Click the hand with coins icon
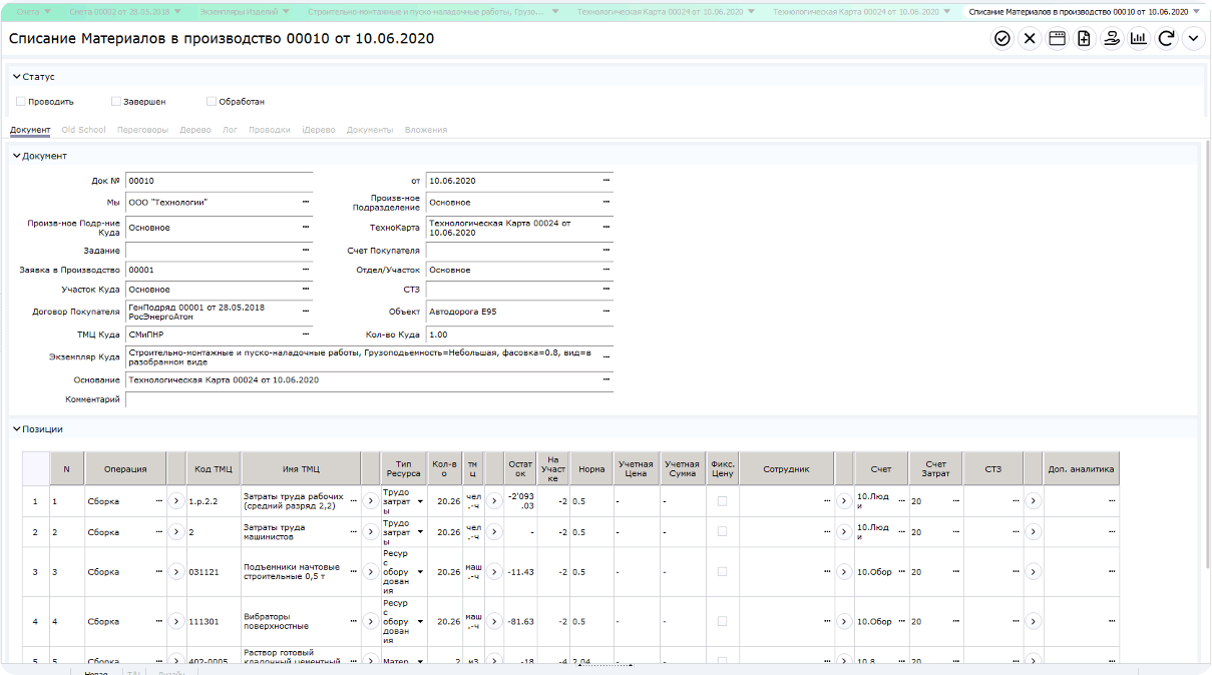 pos(1111,39)
